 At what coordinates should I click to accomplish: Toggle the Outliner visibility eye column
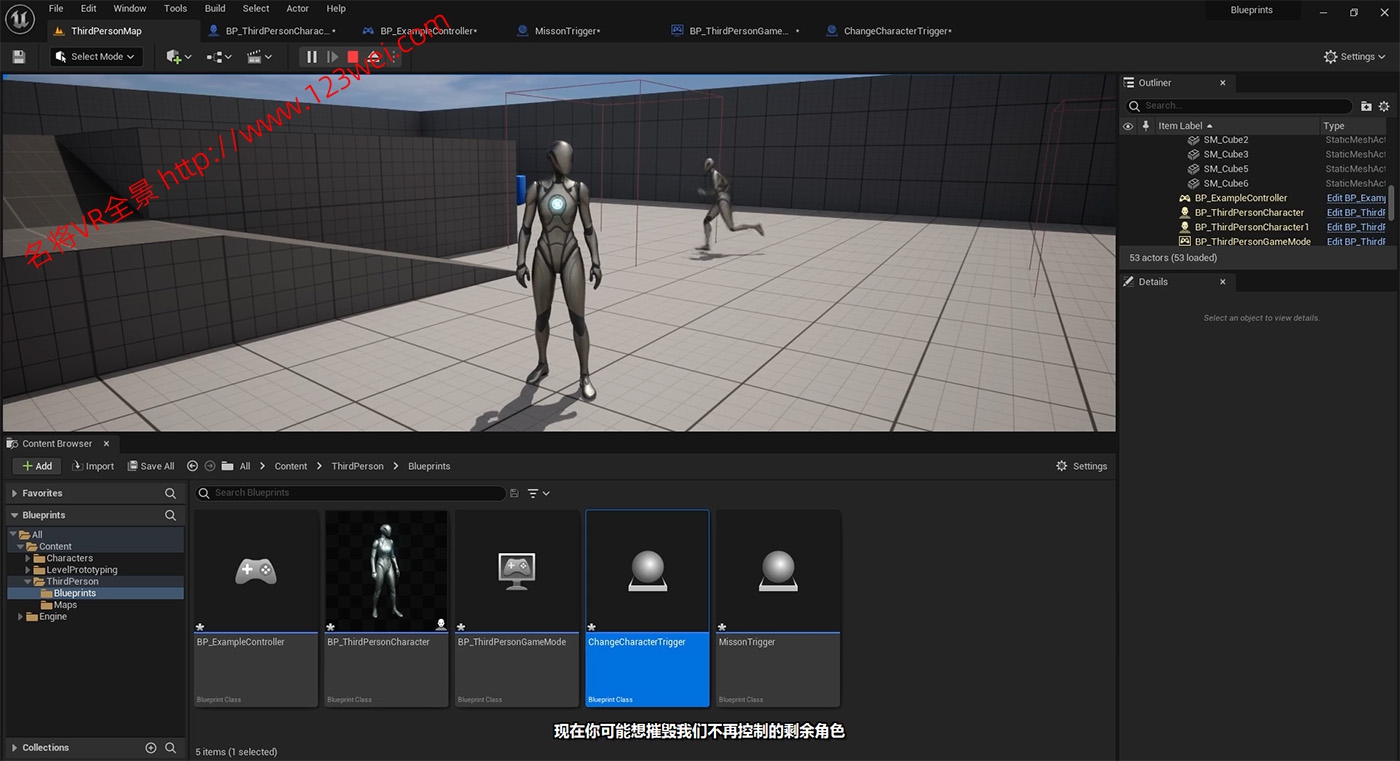click(x=1128, y=126)
